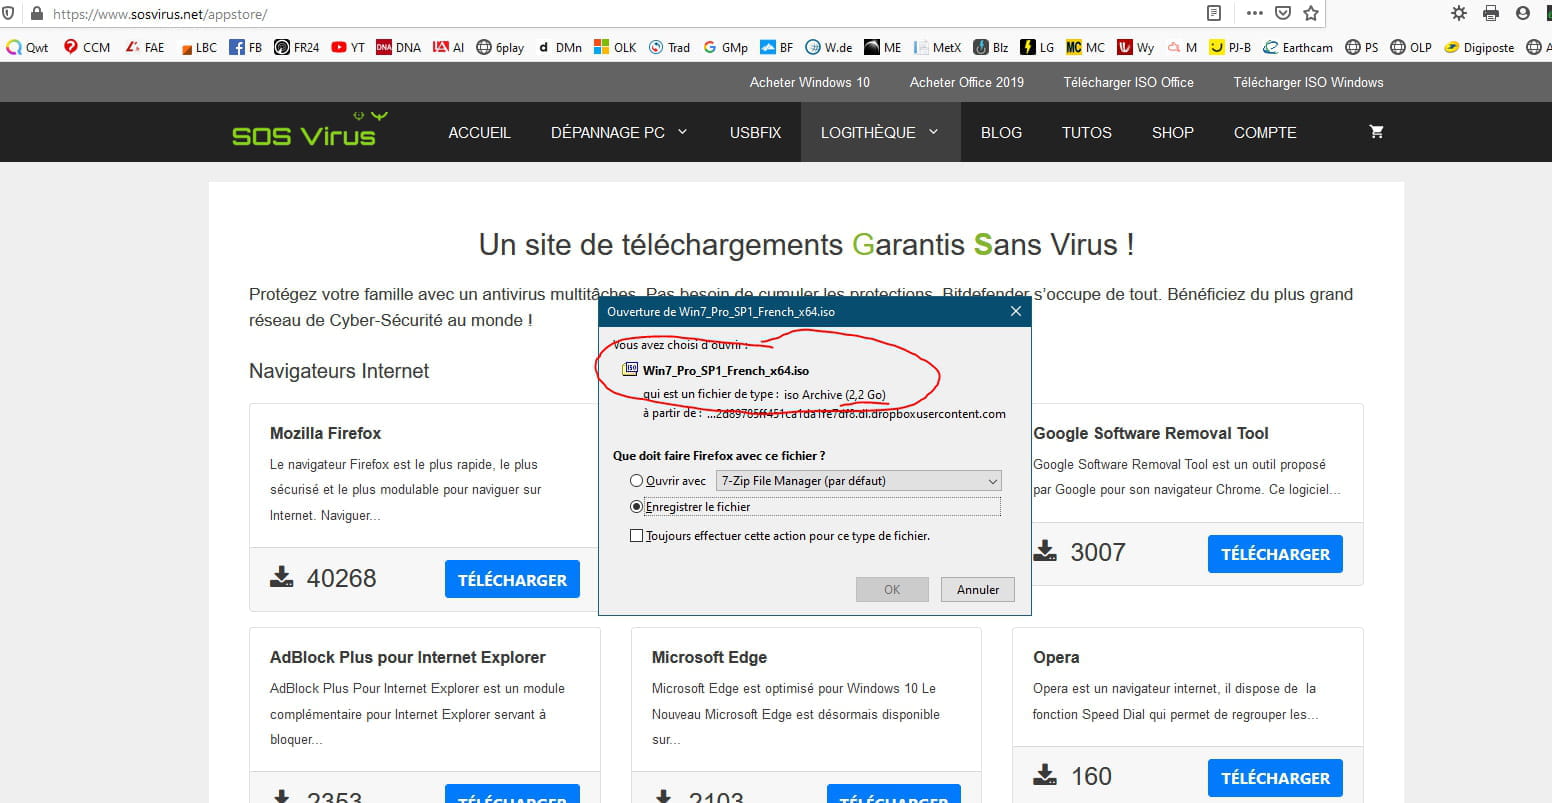Image resolution: width=1552 pixels, height=803 pixels.
Task: Open the FAE bookmark
Action: [145, 47]
